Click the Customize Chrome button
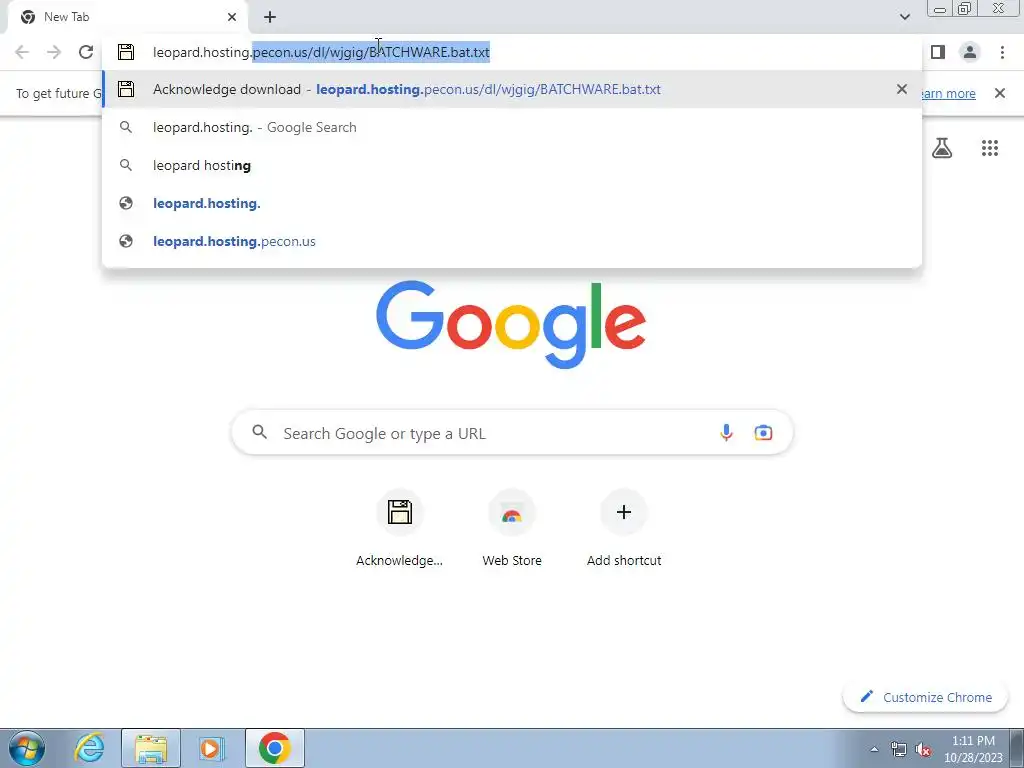The width and height of the screenshot is (1024, 768). point(925,697)
